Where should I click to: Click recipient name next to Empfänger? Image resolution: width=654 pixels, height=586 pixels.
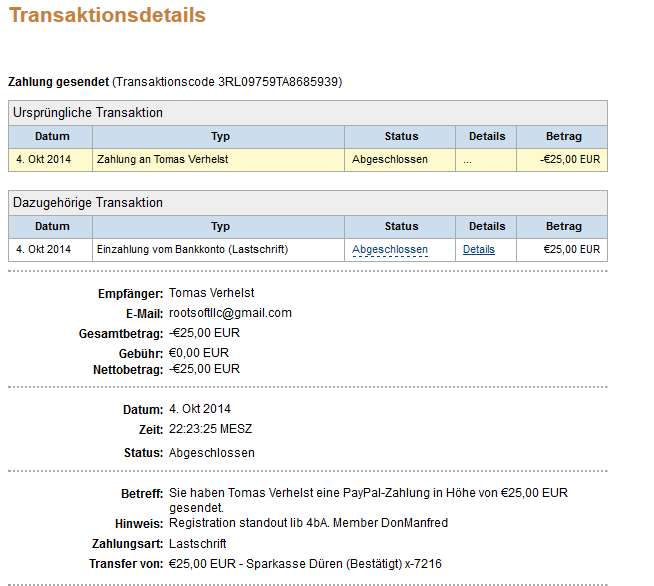coord(212,293)
